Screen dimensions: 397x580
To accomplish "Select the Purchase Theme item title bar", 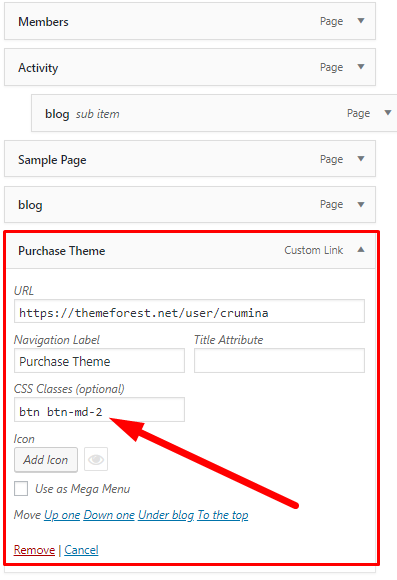I will point(191,250).
